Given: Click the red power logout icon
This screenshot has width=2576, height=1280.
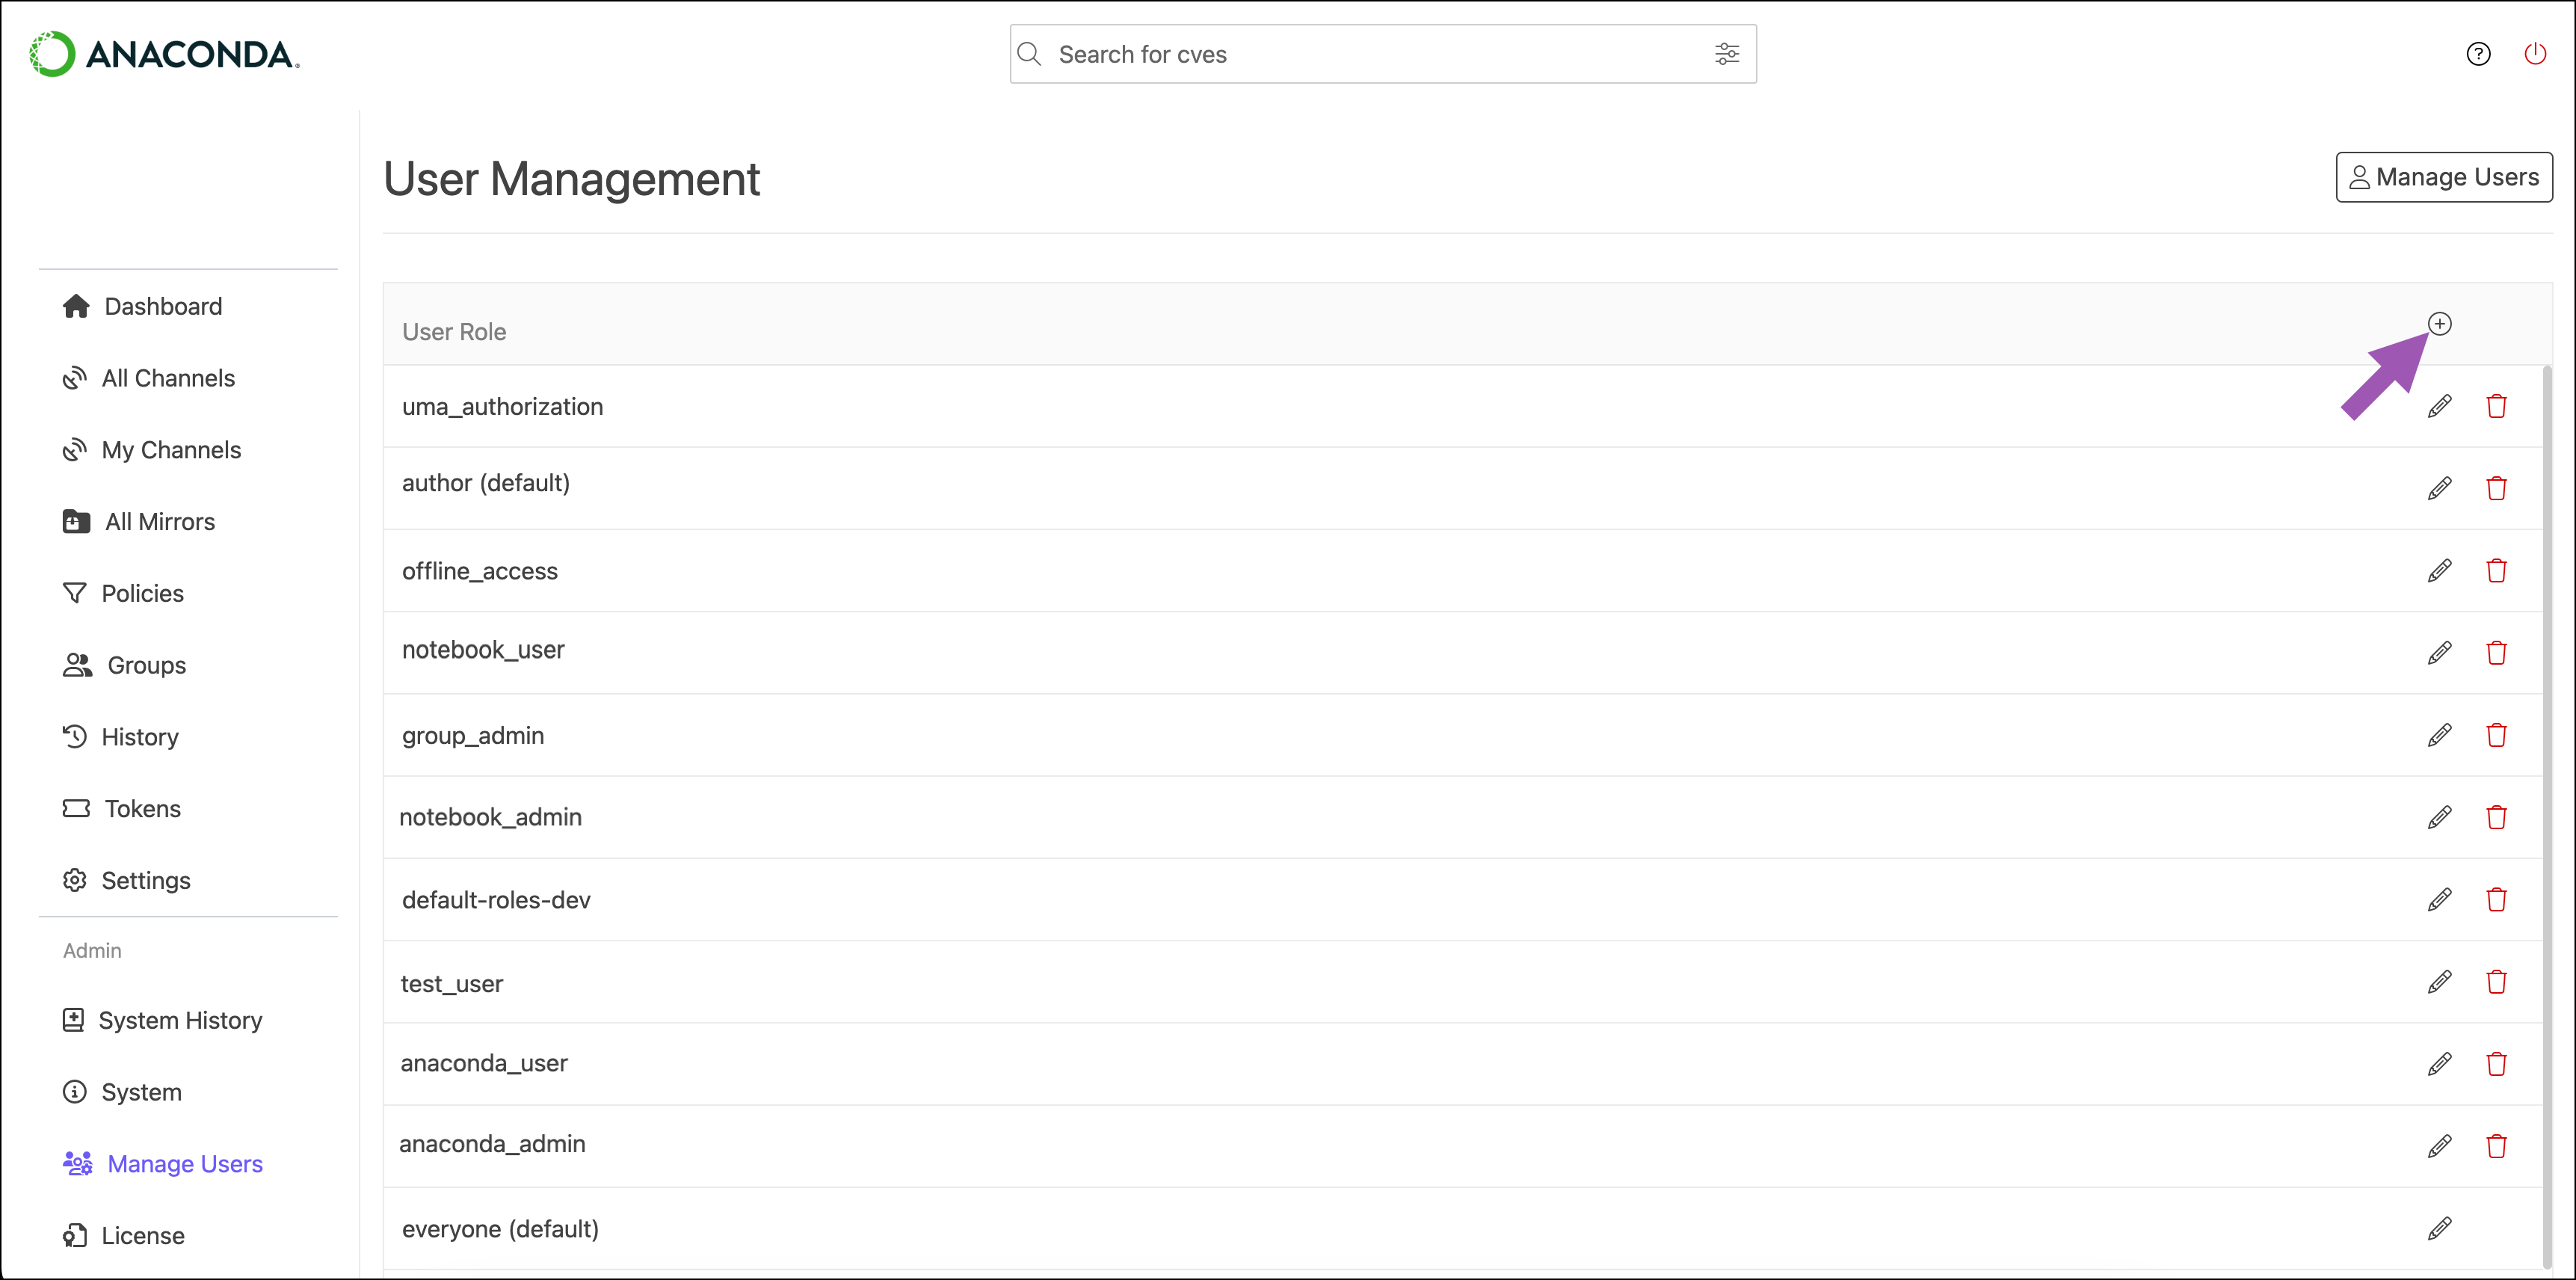Looking at the screenshot, I should coord(2534,54).
